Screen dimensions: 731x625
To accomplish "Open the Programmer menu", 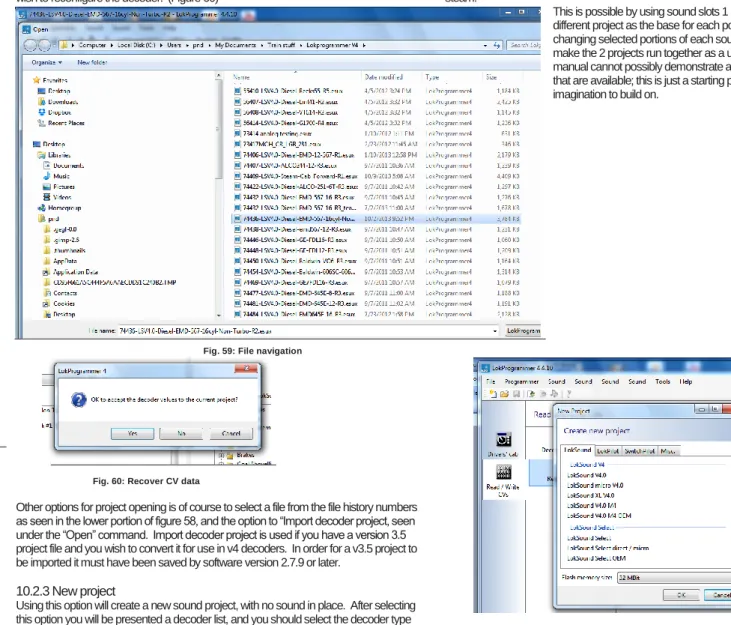I will point(521,381).
